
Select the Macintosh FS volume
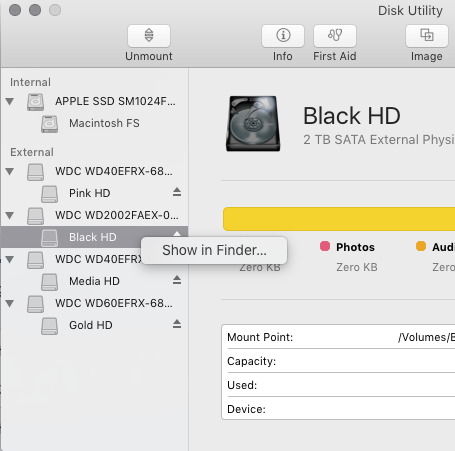pyautogui.click(x=95, y=123)
